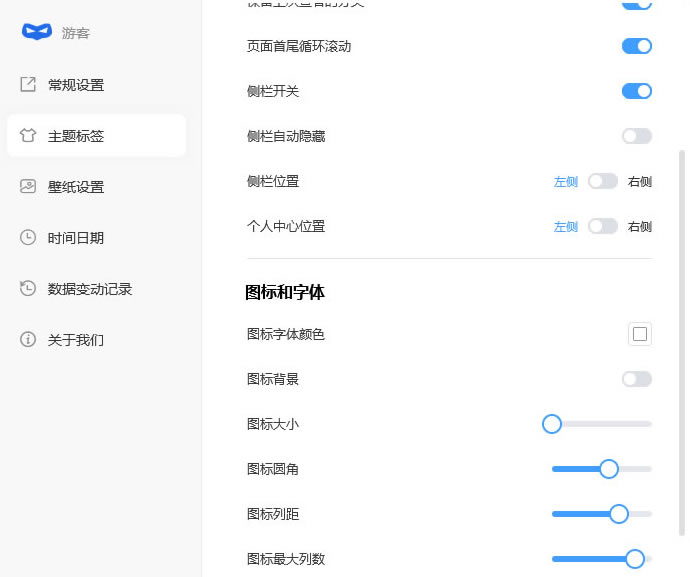
Task: Enable the 图标背景 toggle
Action: [636, 379]
